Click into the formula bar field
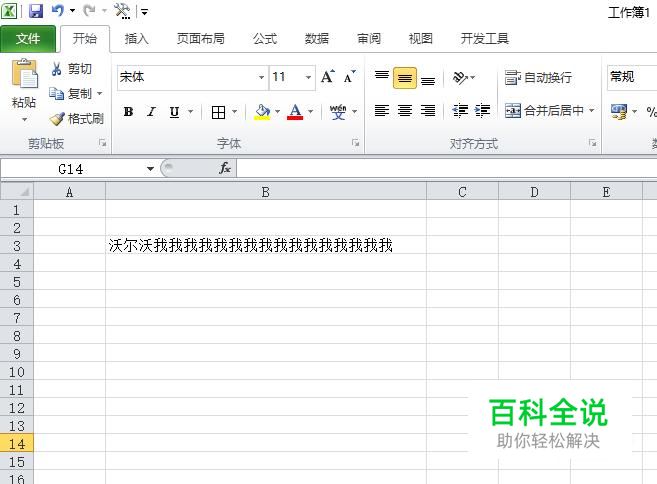Screen dimensions: 657x484 [x=447, y=169]
